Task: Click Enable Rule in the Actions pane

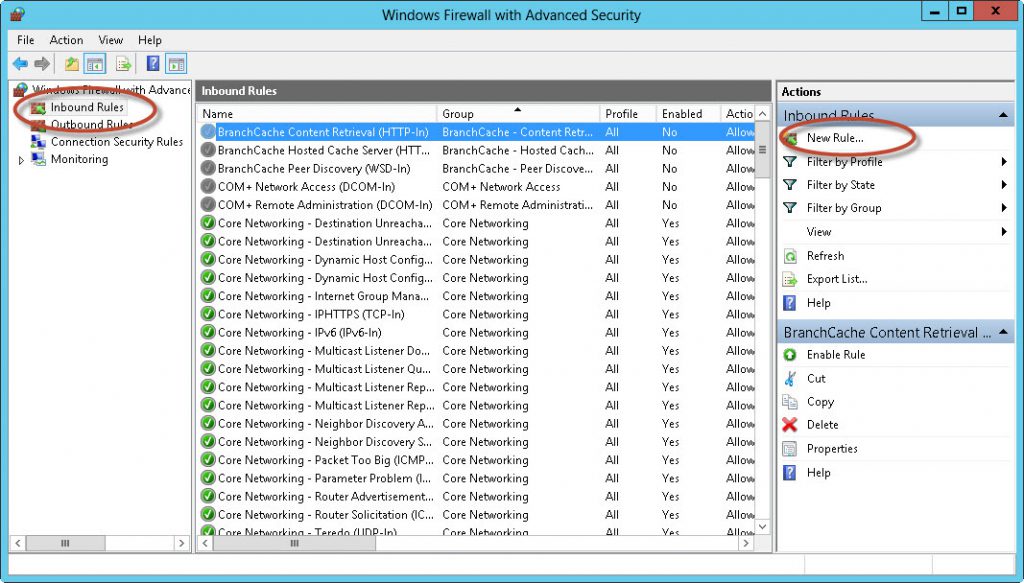Action: (x=836, y=355)
